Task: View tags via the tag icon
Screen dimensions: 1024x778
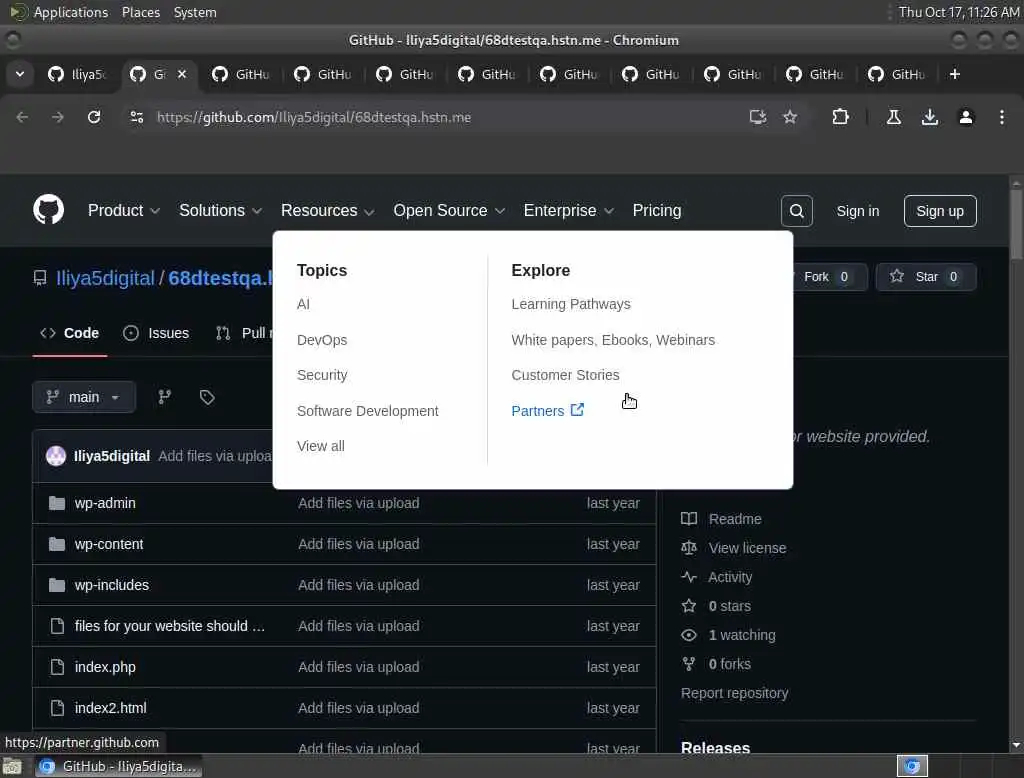Action: click(x=207, y=397)
